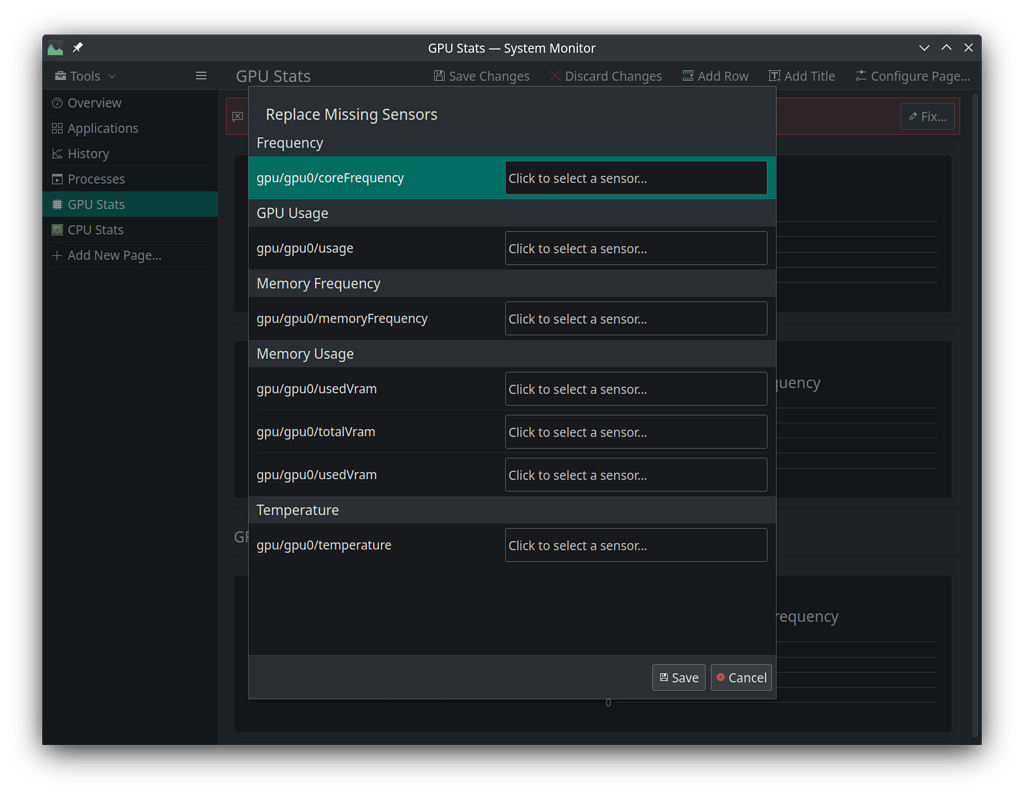
Task: Open the title bar dropdown arrow
Action: coord(923,47)
